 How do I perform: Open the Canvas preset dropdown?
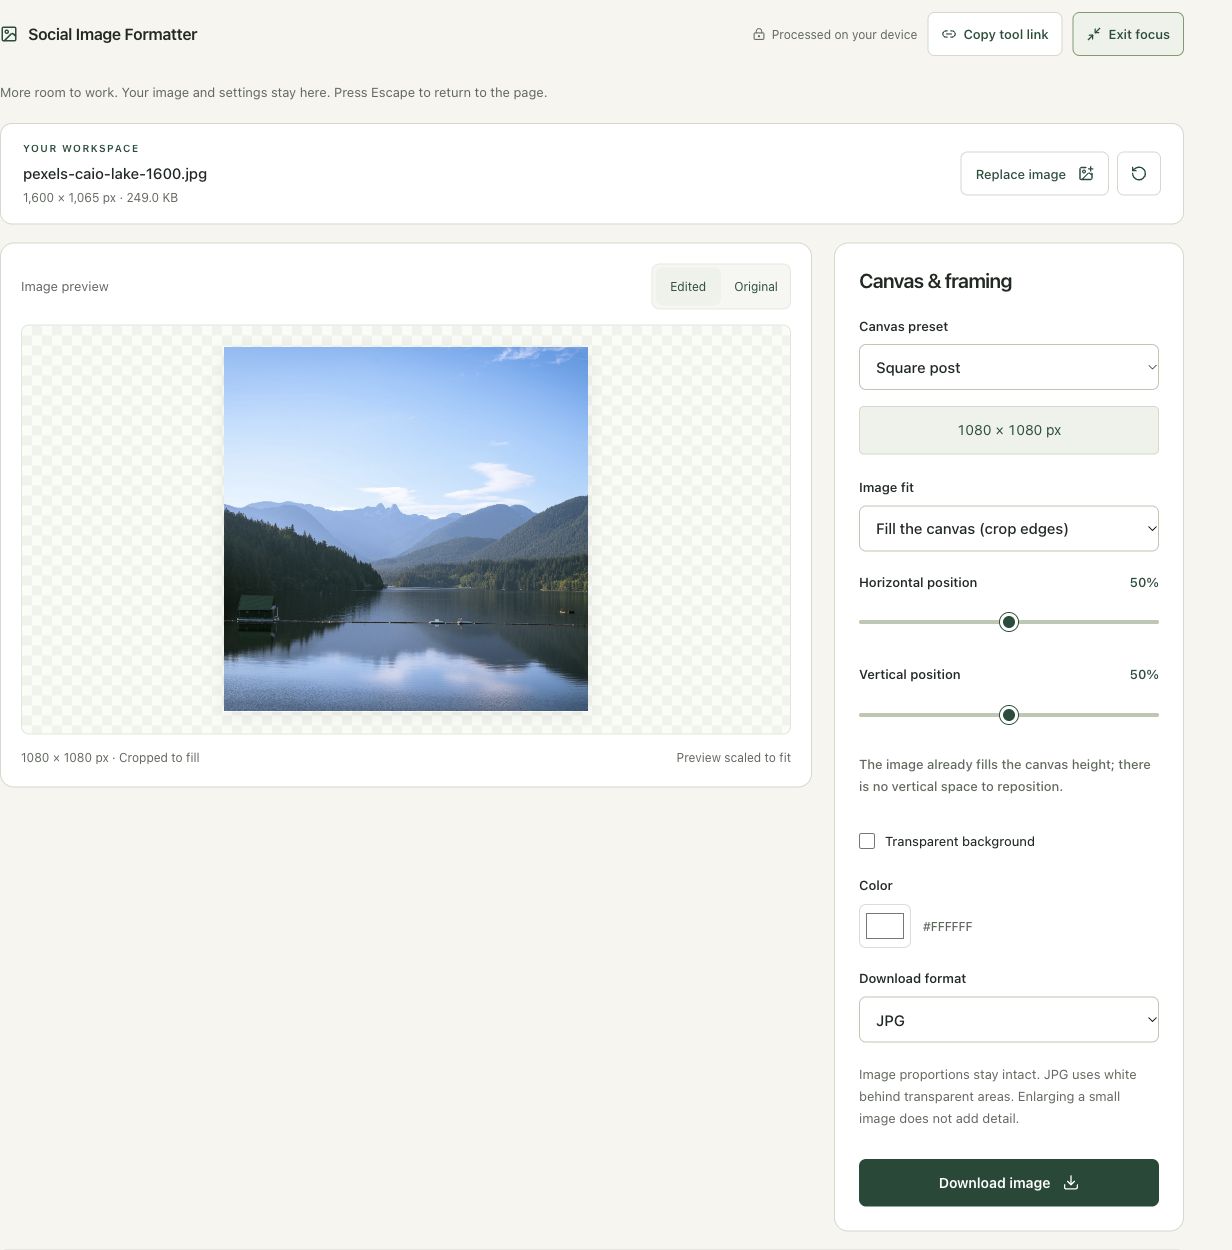(x=1009, y=367)
